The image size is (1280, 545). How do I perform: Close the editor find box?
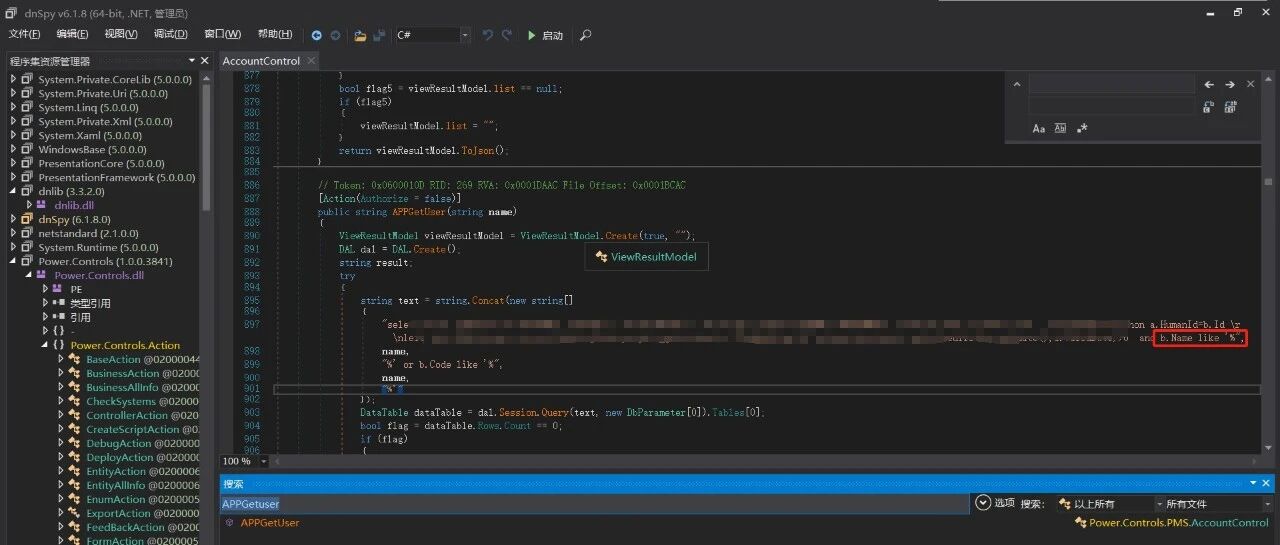(x=1250, y=85)
